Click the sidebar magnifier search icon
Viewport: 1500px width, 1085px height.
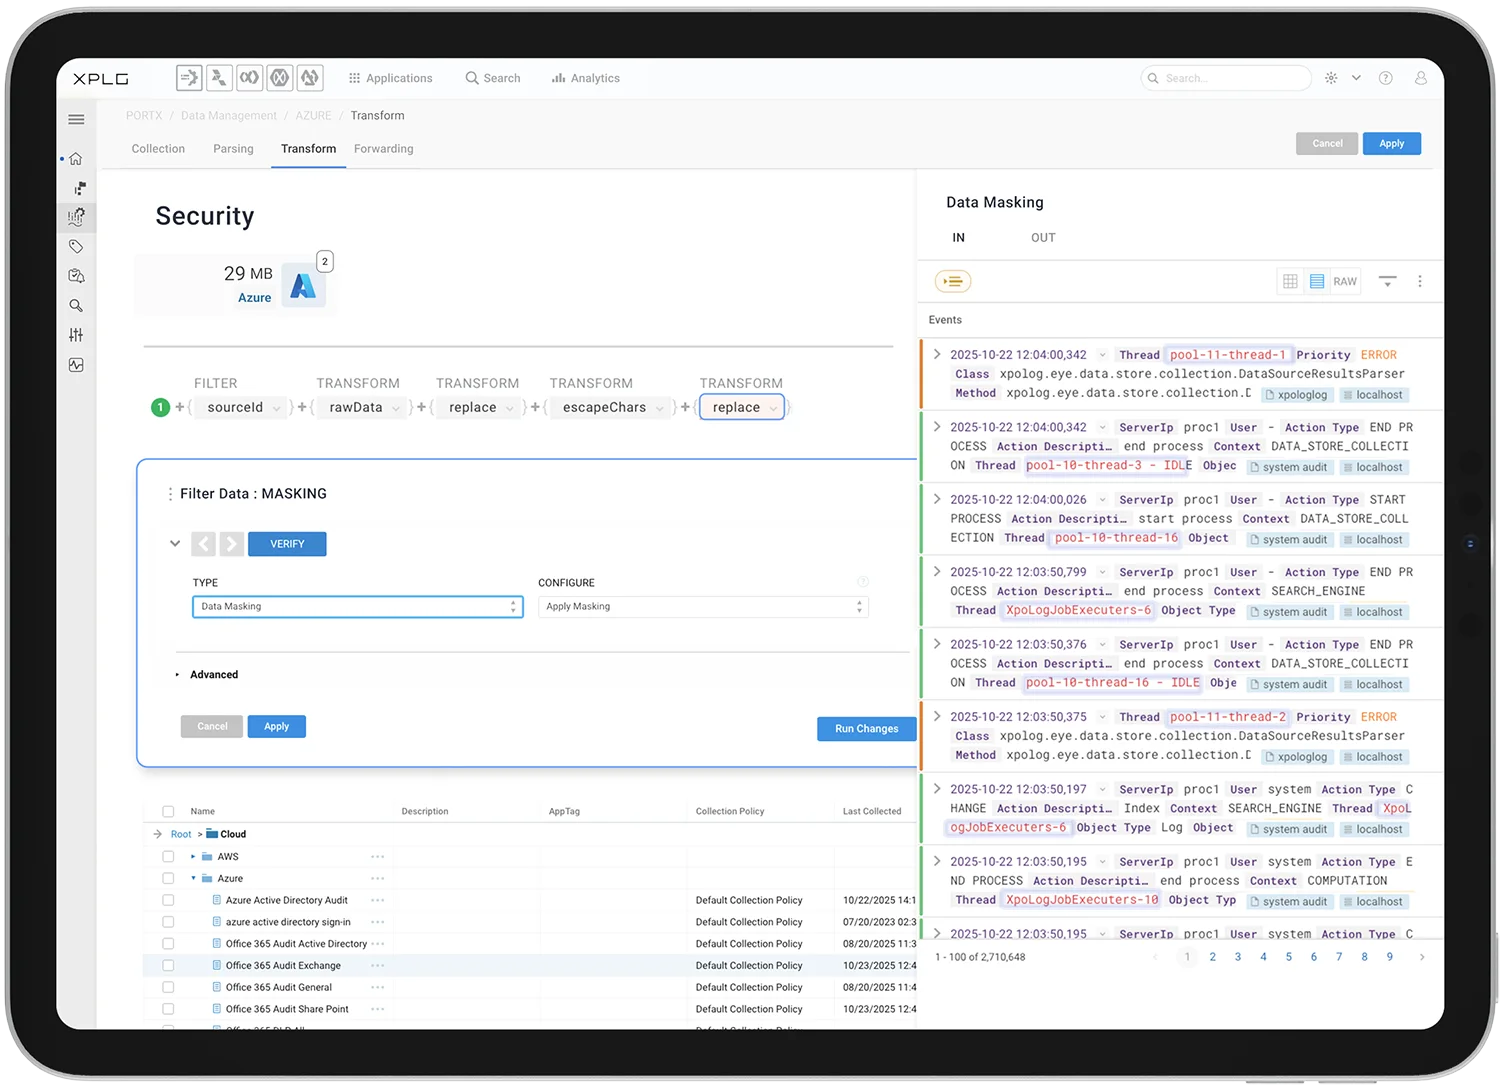coord(76,306)
